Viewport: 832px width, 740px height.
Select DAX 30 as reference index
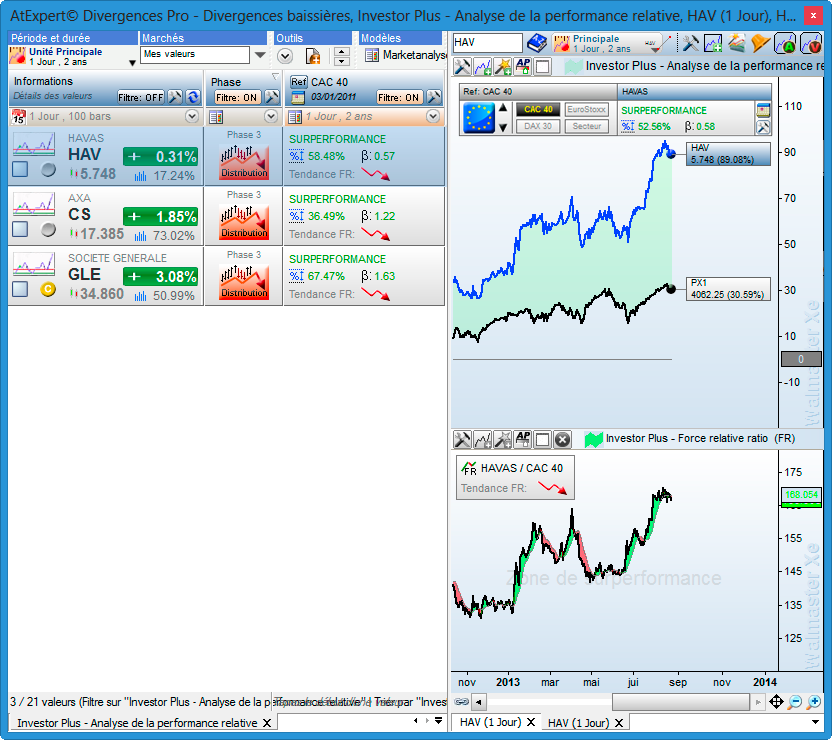538,126
